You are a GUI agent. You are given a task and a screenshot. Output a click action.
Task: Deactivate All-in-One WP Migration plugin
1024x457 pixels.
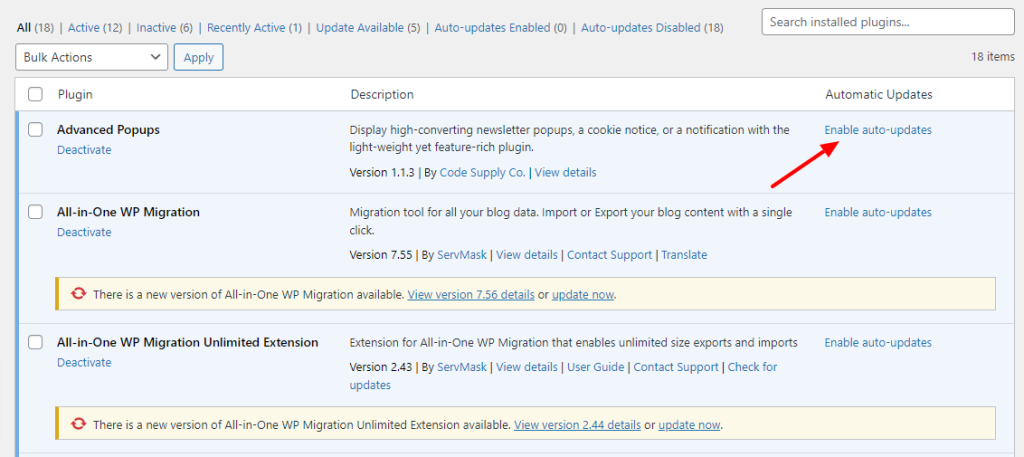pos(84,232)
